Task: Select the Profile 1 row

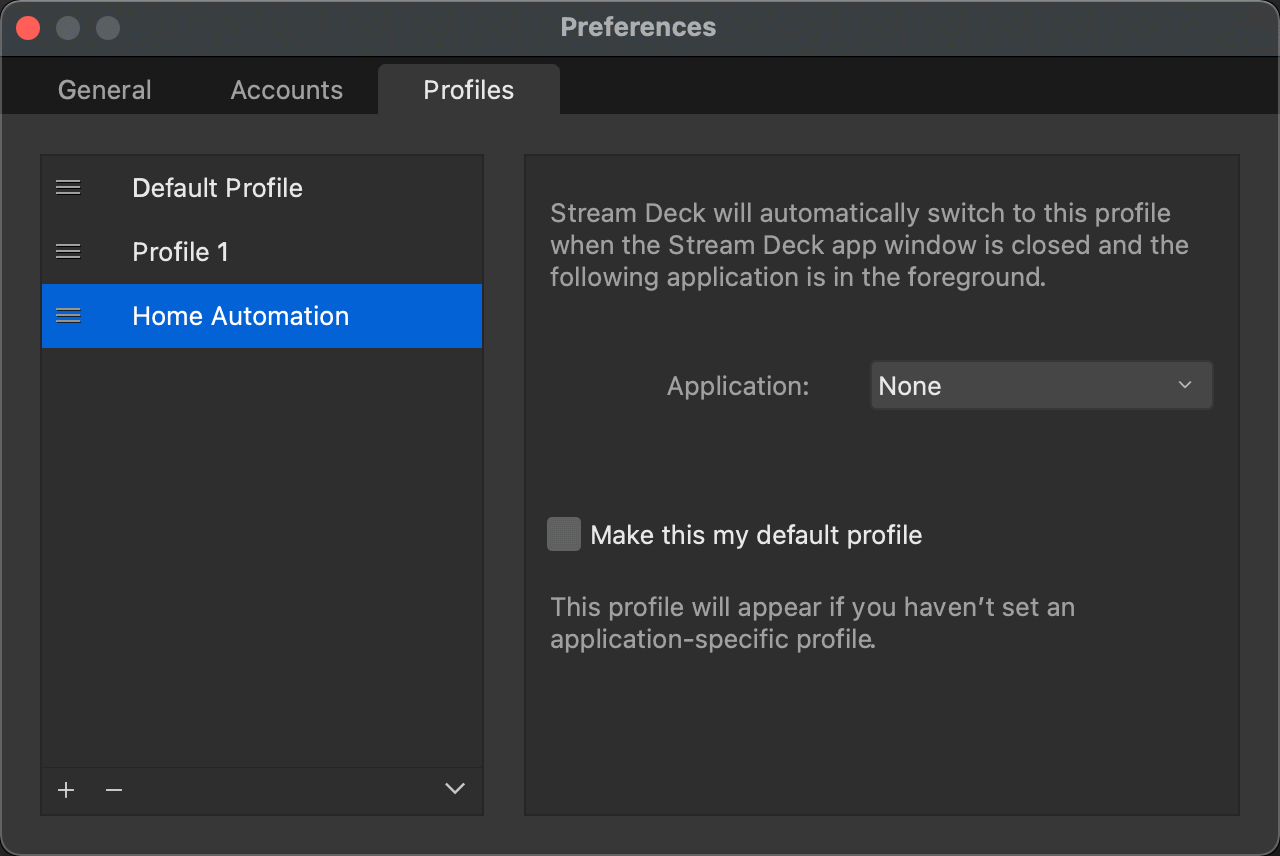Action: (x=262, y=252)
